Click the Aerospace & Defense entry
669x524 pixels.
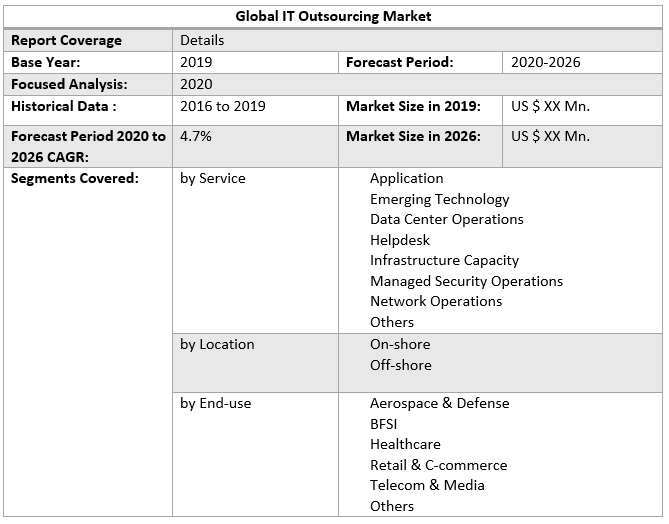coord(439,403)
